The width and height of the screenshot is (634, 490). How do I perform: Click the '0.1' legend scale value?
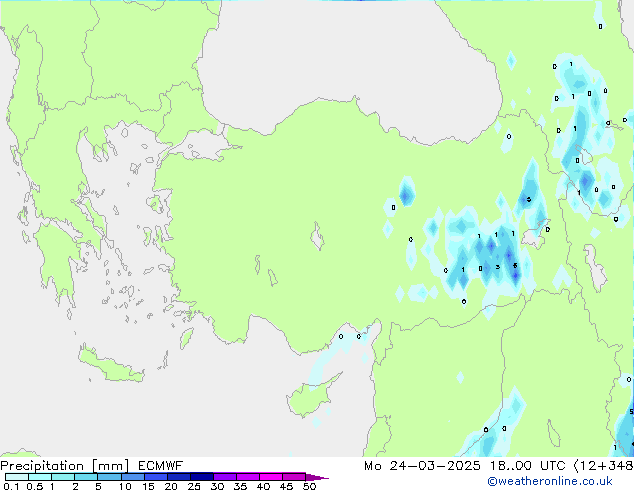pos(11,486)
